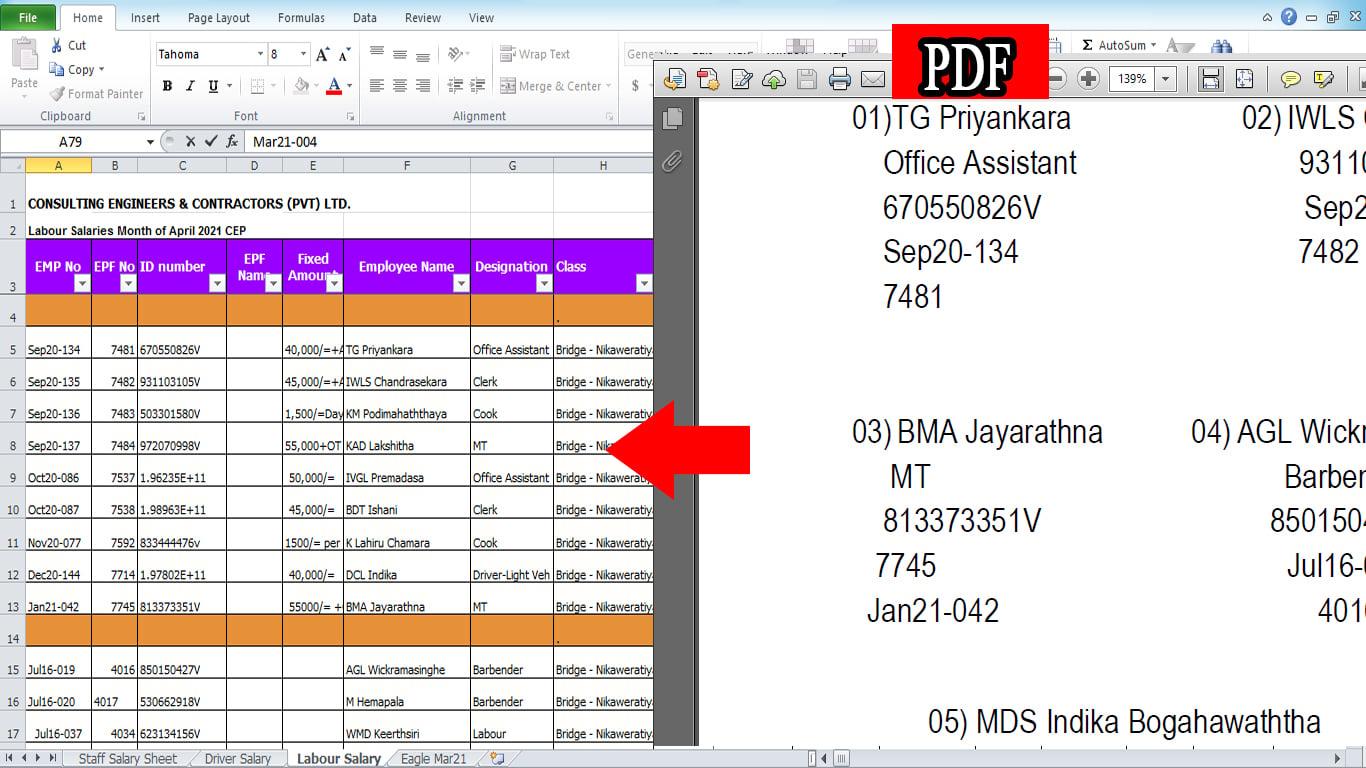Open the email attachment icon in PDF toolbar

pyautogui.click(x=872, y=78)
